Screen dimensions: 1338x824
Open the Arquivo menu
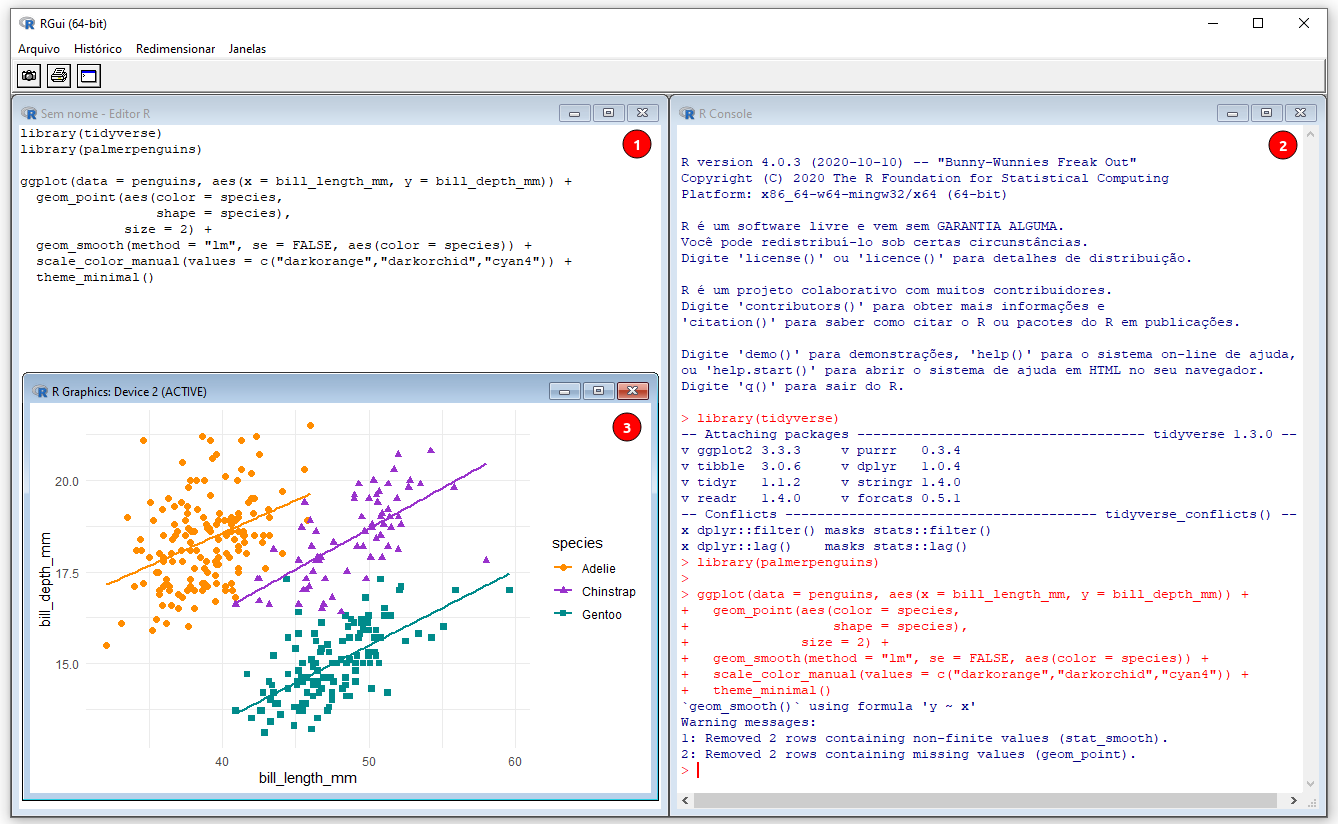point(39,48)
